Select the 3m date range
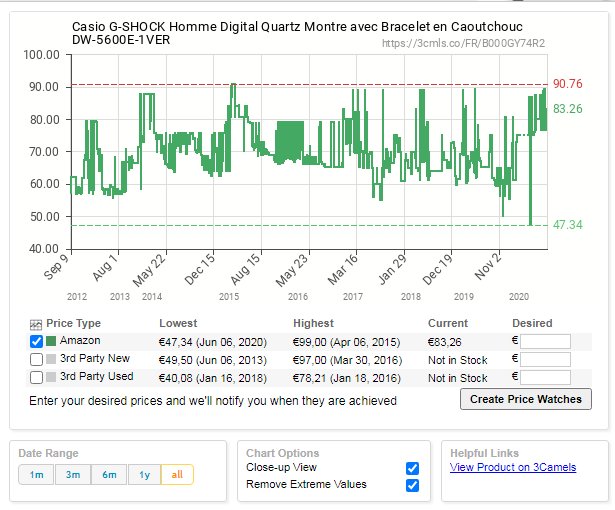Viewport: 615px width, 510px height. click(72, 475)
